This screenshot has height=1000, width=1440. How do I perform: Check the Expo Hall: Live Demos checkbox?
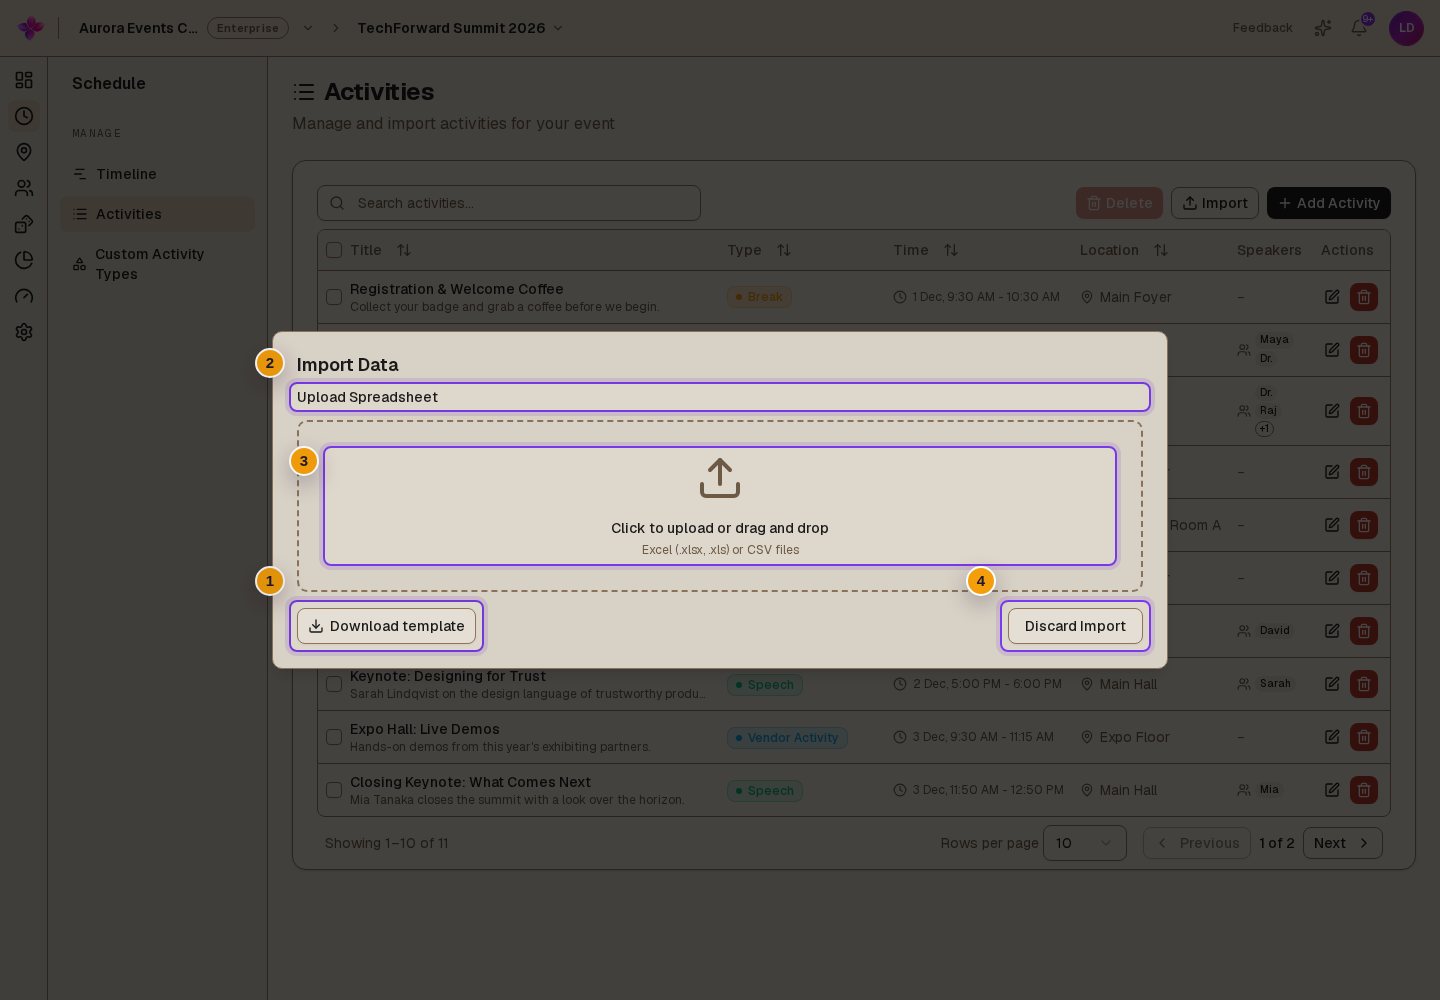click(334, 737)
